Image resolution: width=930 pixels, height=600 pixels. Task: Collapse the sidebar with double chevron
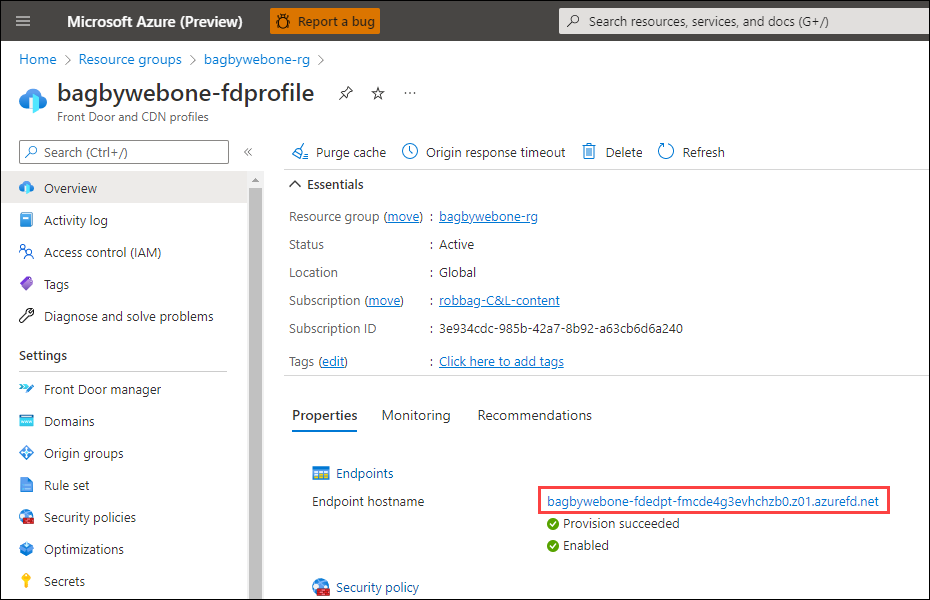point(248,152)
